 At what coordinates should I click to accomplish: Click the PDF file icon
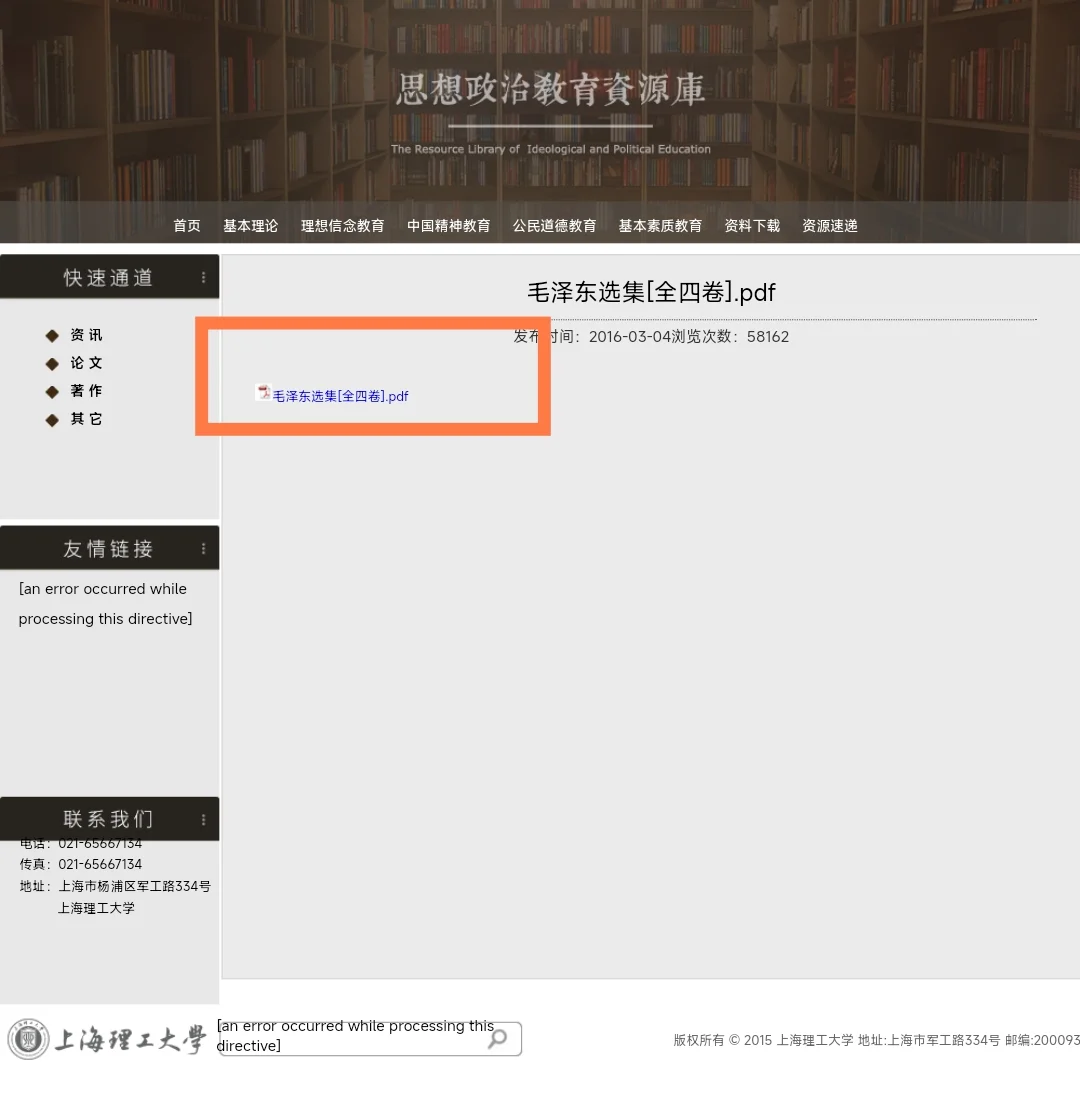264,392
